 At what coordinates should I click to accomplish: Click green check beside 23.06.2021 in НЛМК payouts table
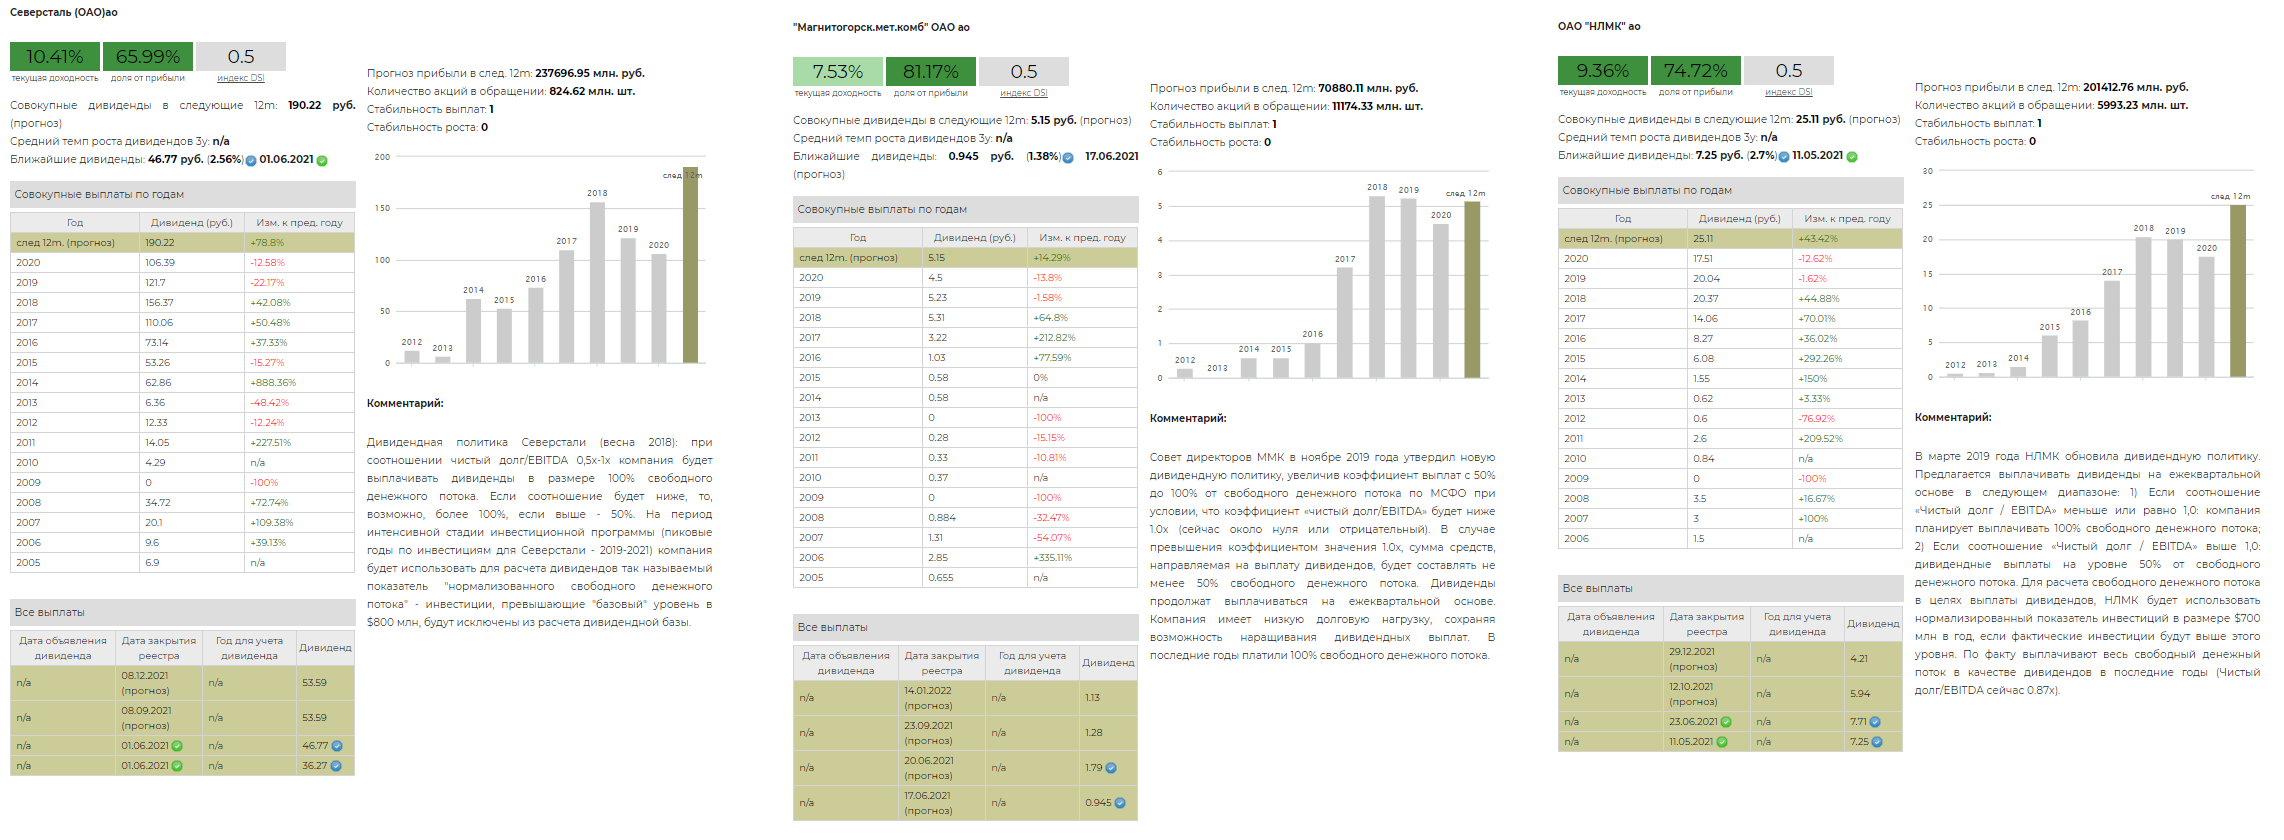(x=1726, y=722)
